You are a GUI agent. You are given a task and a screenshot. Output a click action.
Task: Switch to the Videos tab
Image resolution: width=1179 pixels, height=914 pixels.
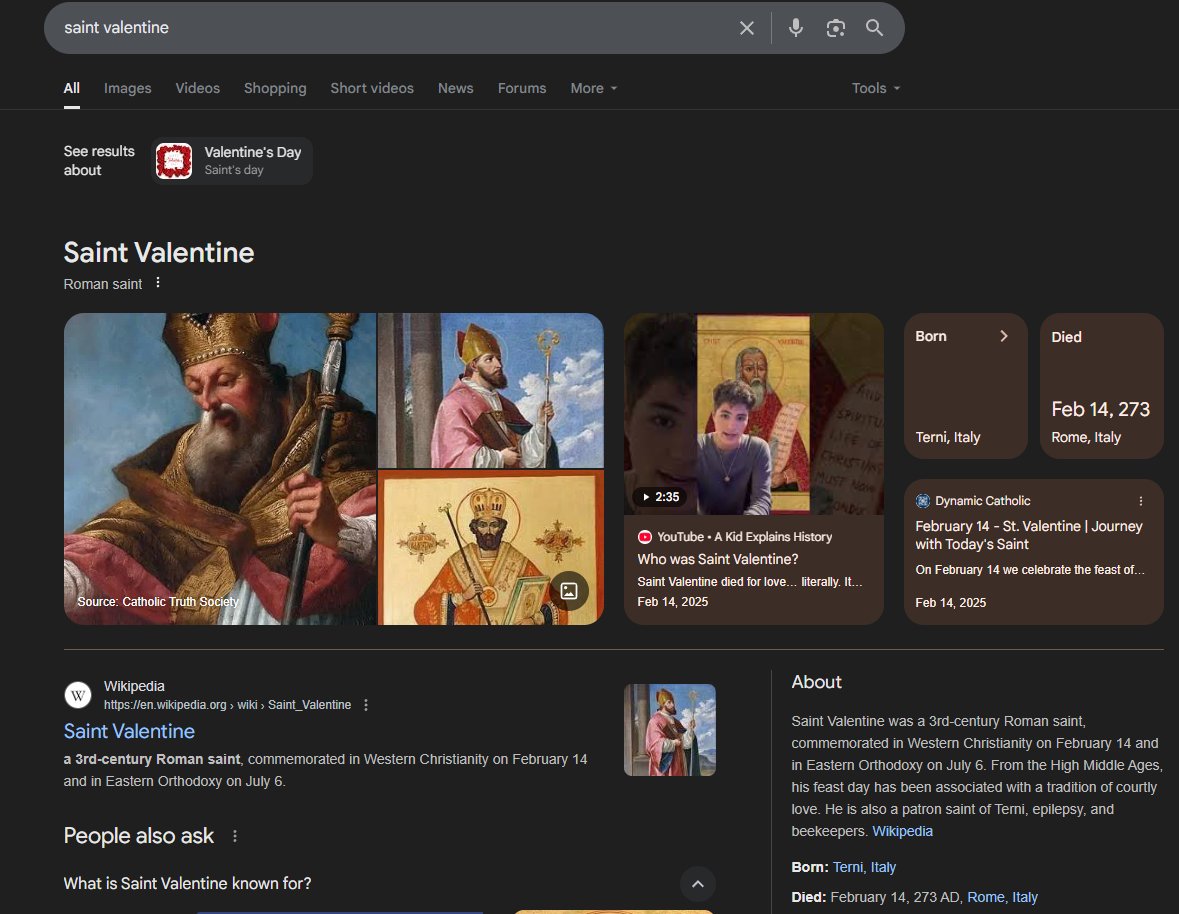pos(198,88)
